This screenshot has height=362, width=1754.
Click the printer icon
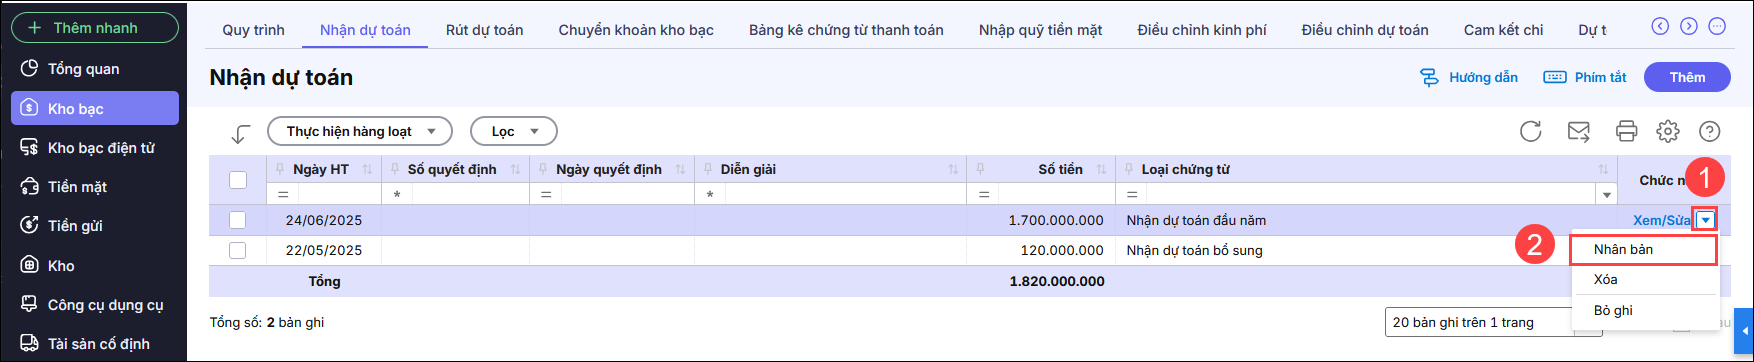click(x=1627, y=131)
